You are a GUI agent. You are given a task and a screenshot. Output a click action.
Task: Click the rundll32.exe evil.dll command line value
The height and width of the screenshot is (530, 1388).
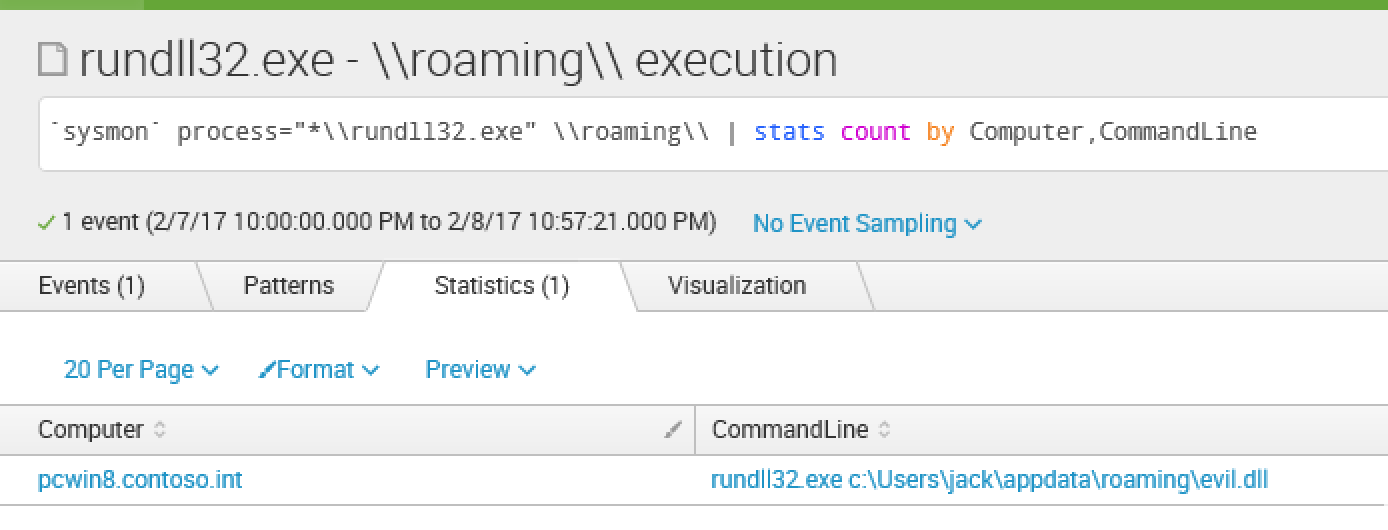pos(989,480)
